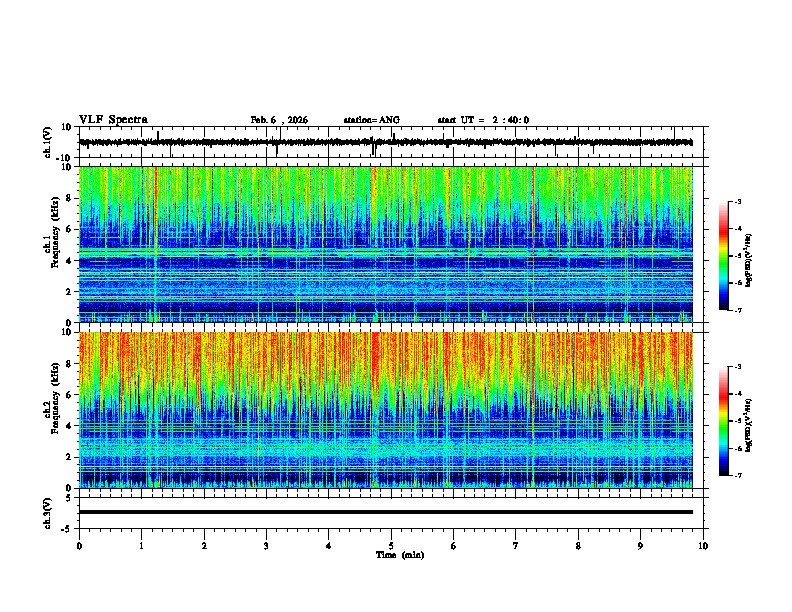The height and width of the screenshot is (612, 792).
Task: Click time axis tick label "5"
Action: [391, 546]
